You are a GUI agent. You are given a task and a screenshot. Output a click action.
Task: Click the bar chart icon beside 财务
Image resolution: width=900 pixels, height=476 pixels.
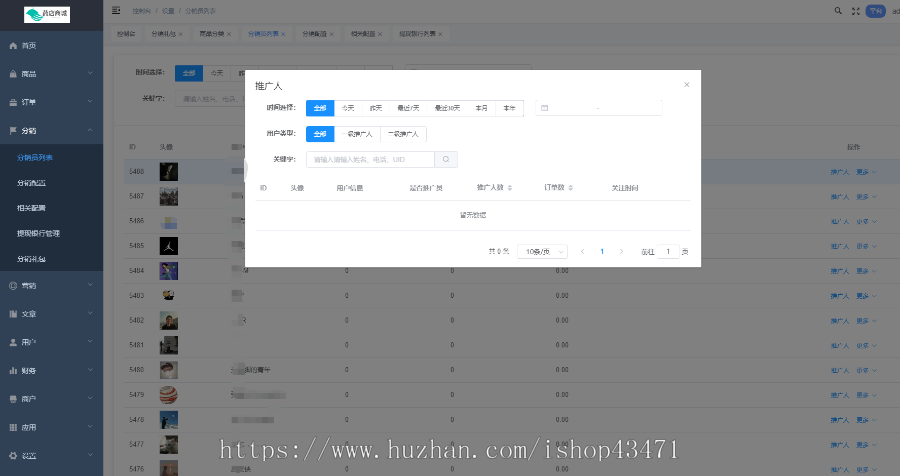pyautogui.click(x=13, y=370)
